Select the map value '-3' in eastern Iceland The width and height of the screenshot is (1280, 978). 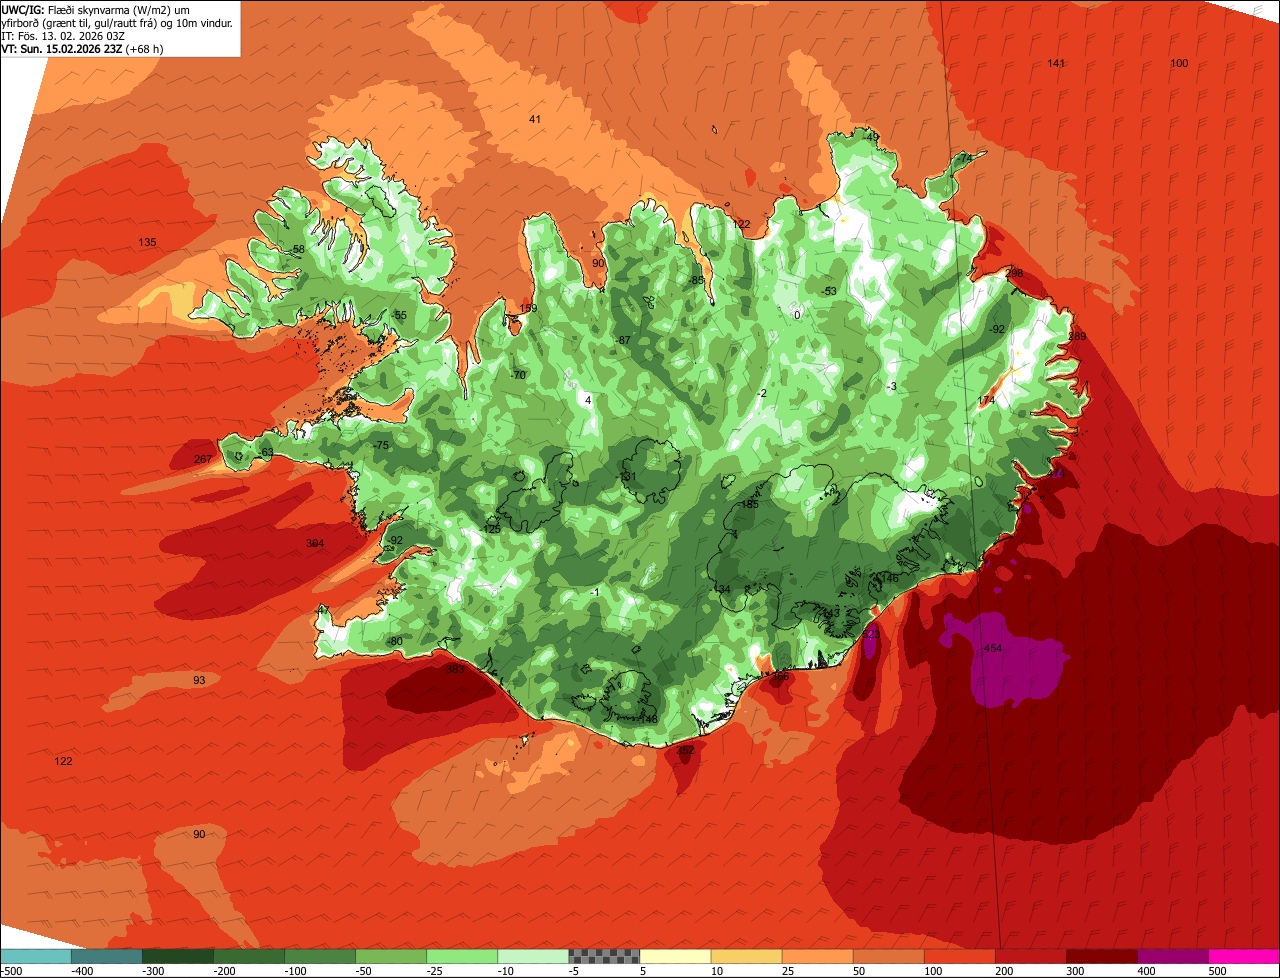click(x=891, y=387)
